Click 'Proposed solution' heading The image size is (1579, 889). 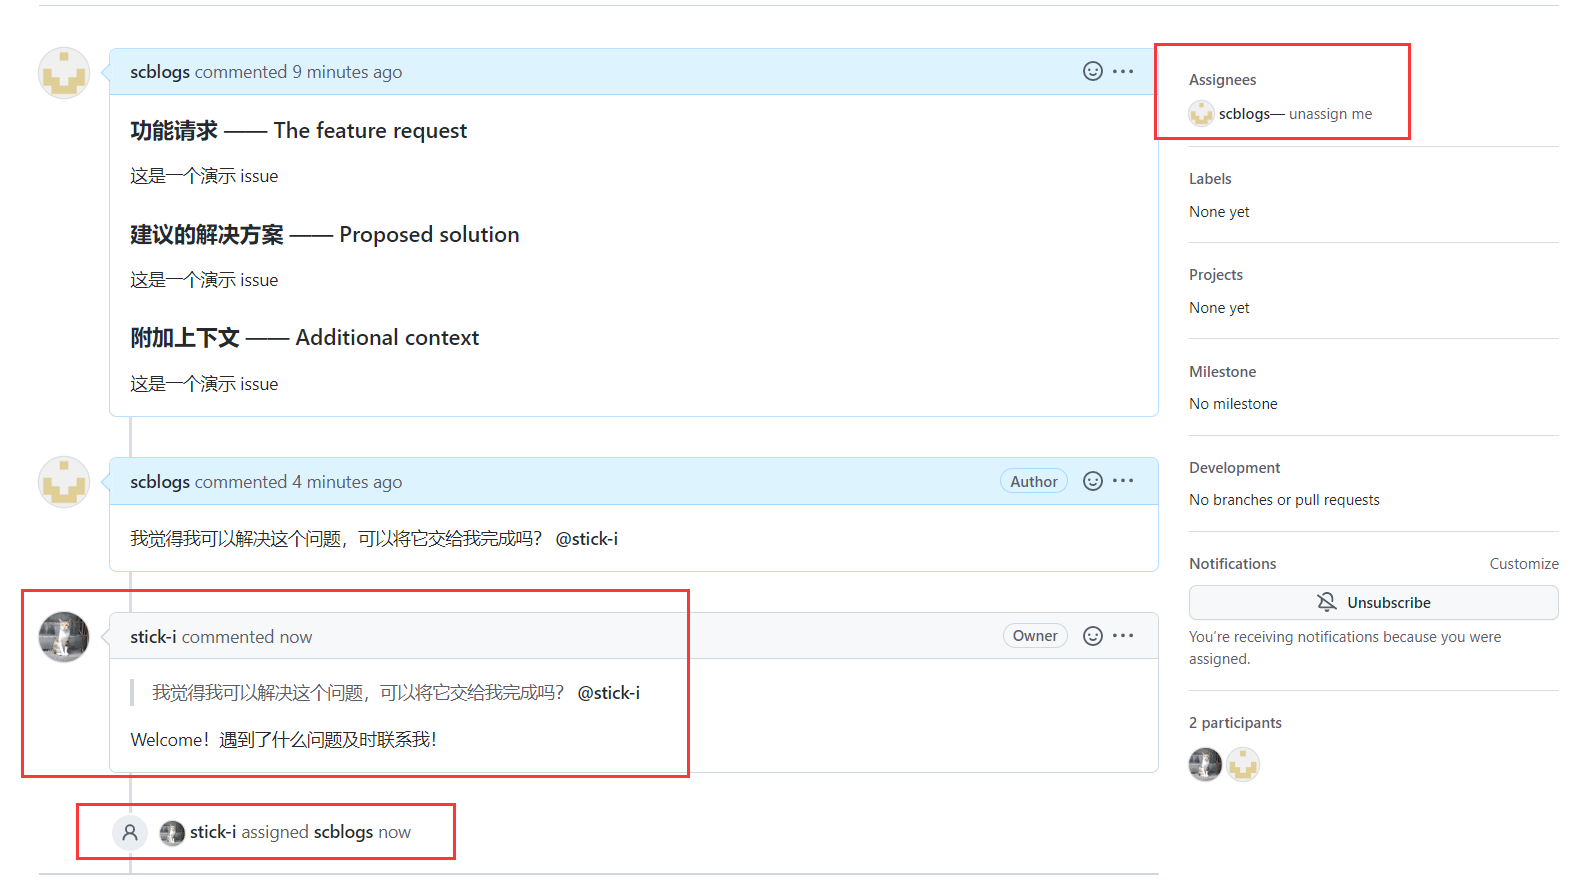pos(429,235)
